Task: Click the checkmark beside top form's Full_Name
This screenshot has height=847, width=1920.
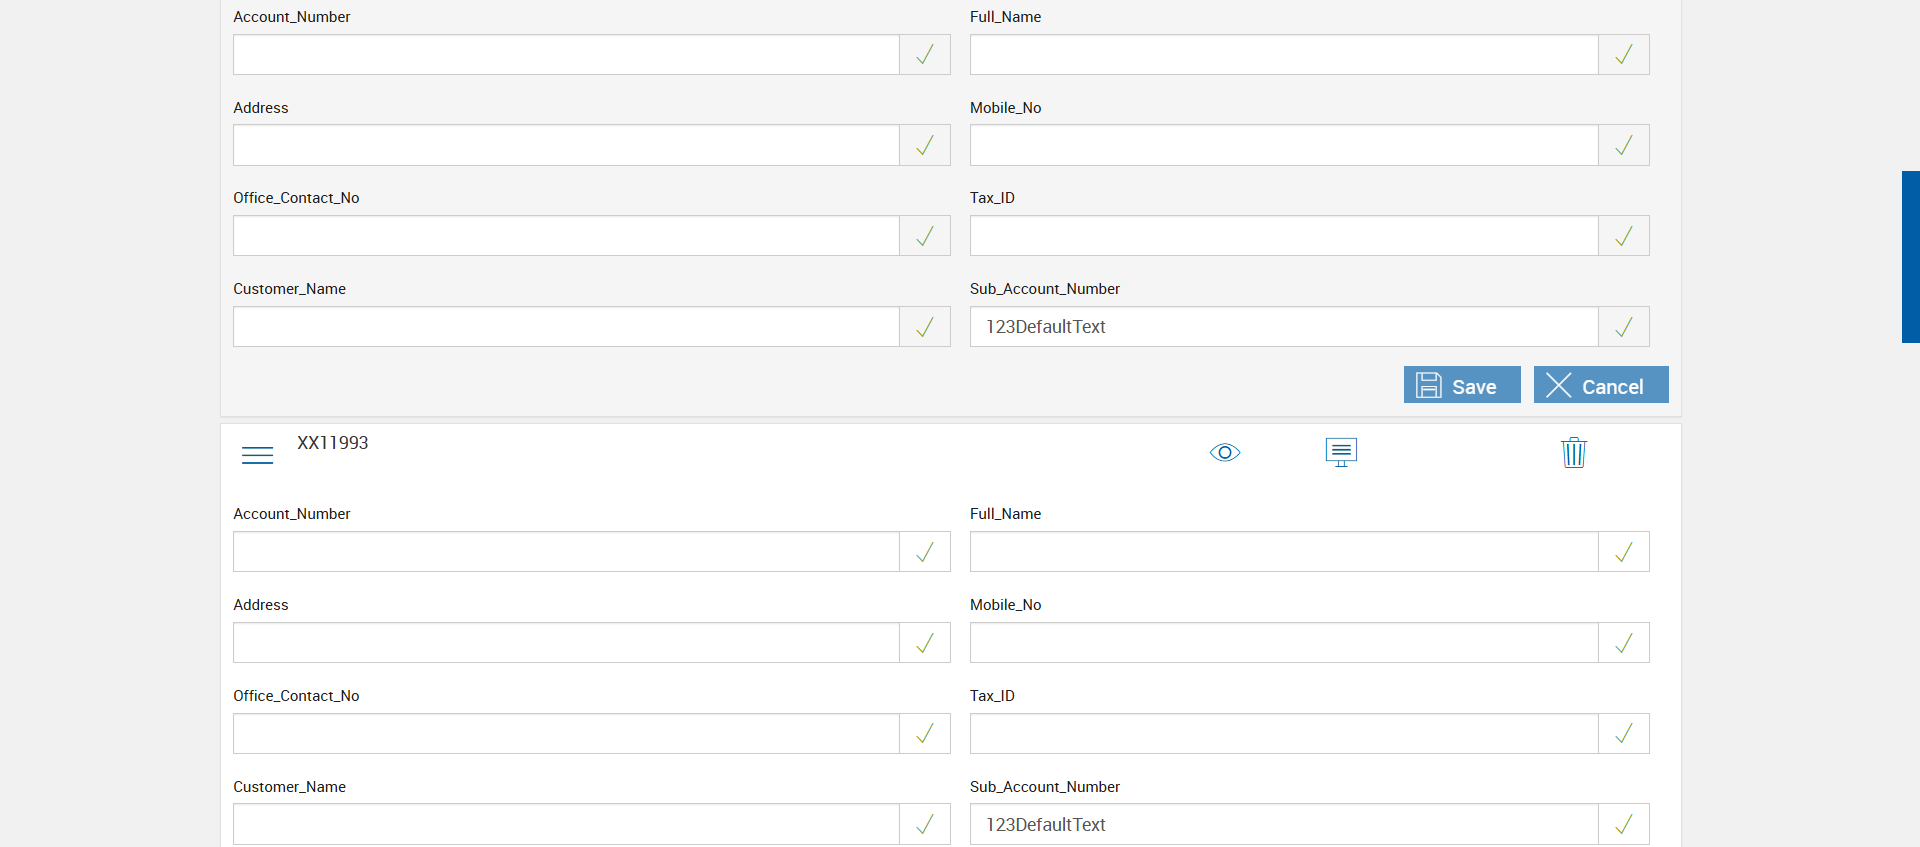Action: [x=1623, y=55]
